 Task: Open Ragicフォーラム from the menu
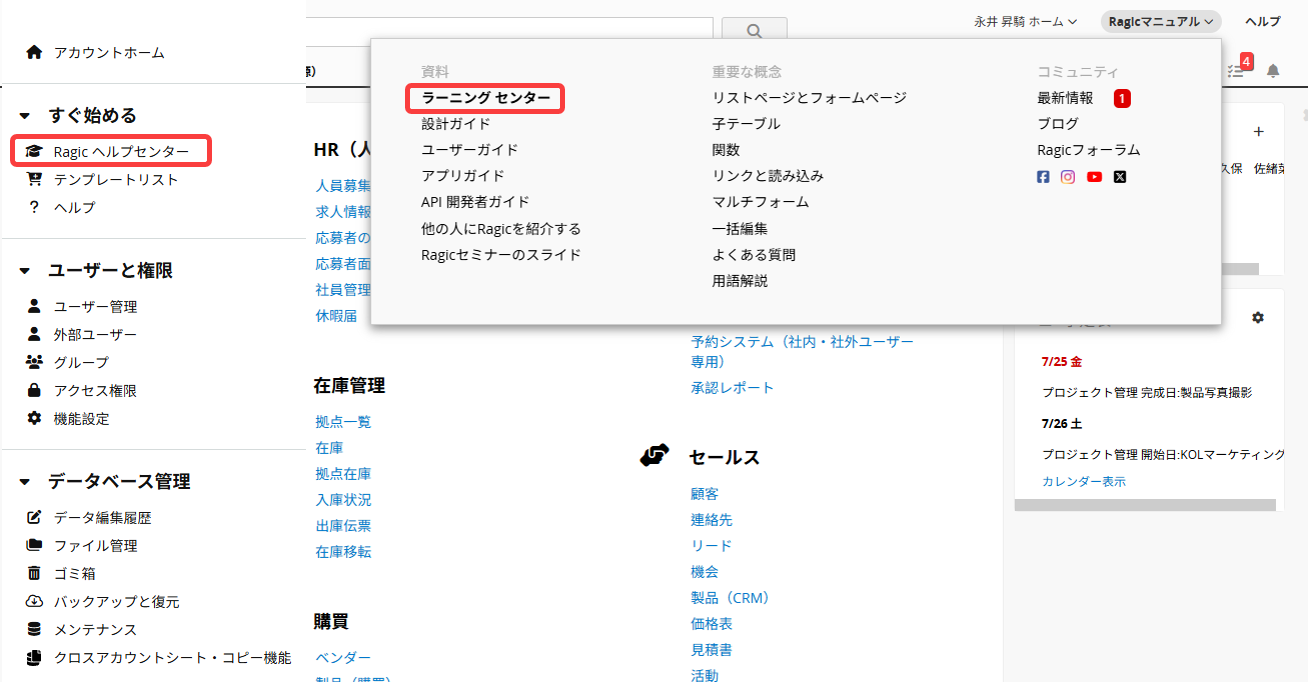point(1089,150)
